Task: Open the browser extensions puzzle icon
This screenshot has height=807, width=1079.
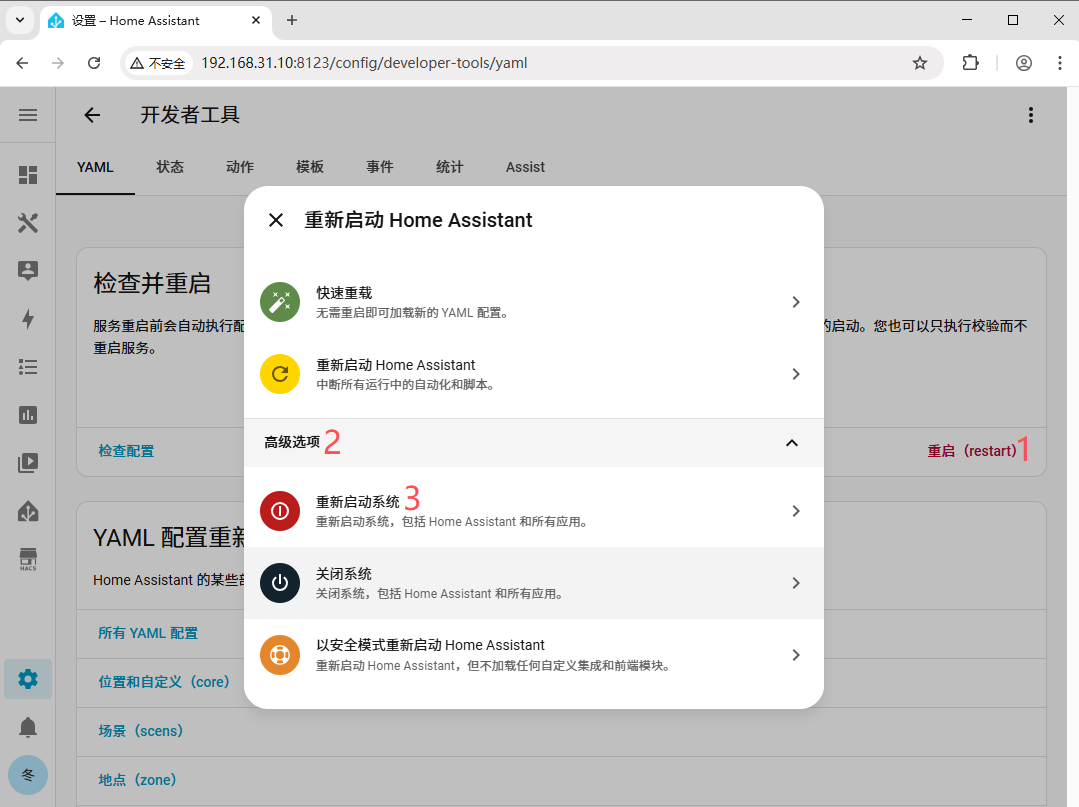Action: [x=970, y=63]
